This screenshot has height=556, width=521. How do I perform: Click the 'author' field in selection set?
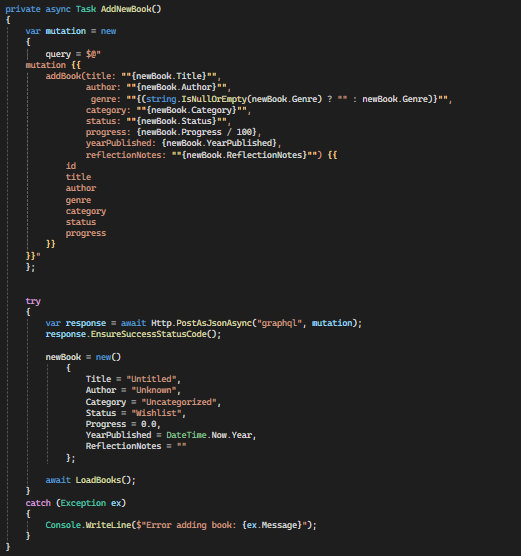[x=81, y=188]
